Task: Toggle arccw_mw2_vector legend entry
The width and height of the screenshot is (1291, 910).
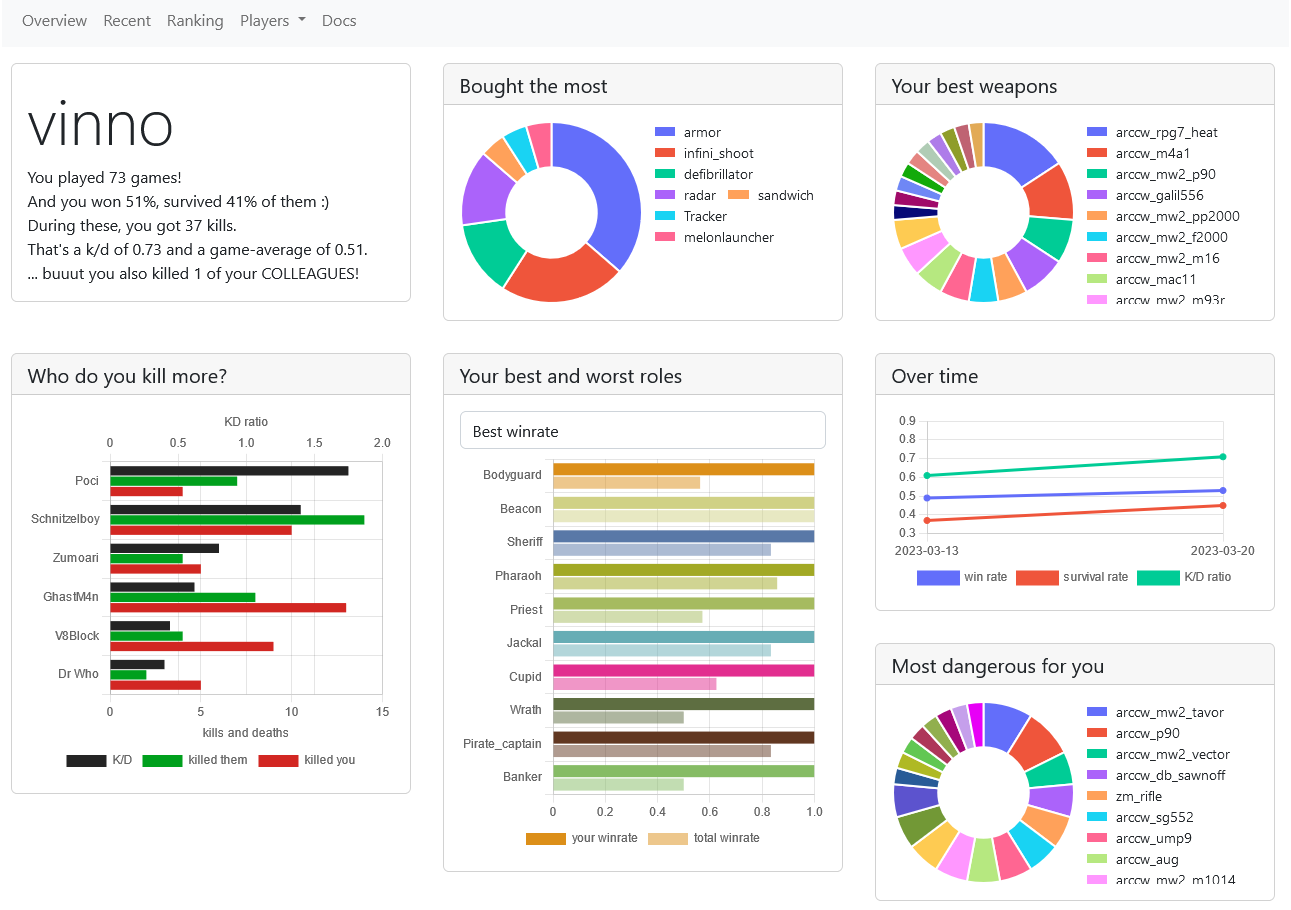Action: (1158, 755)
